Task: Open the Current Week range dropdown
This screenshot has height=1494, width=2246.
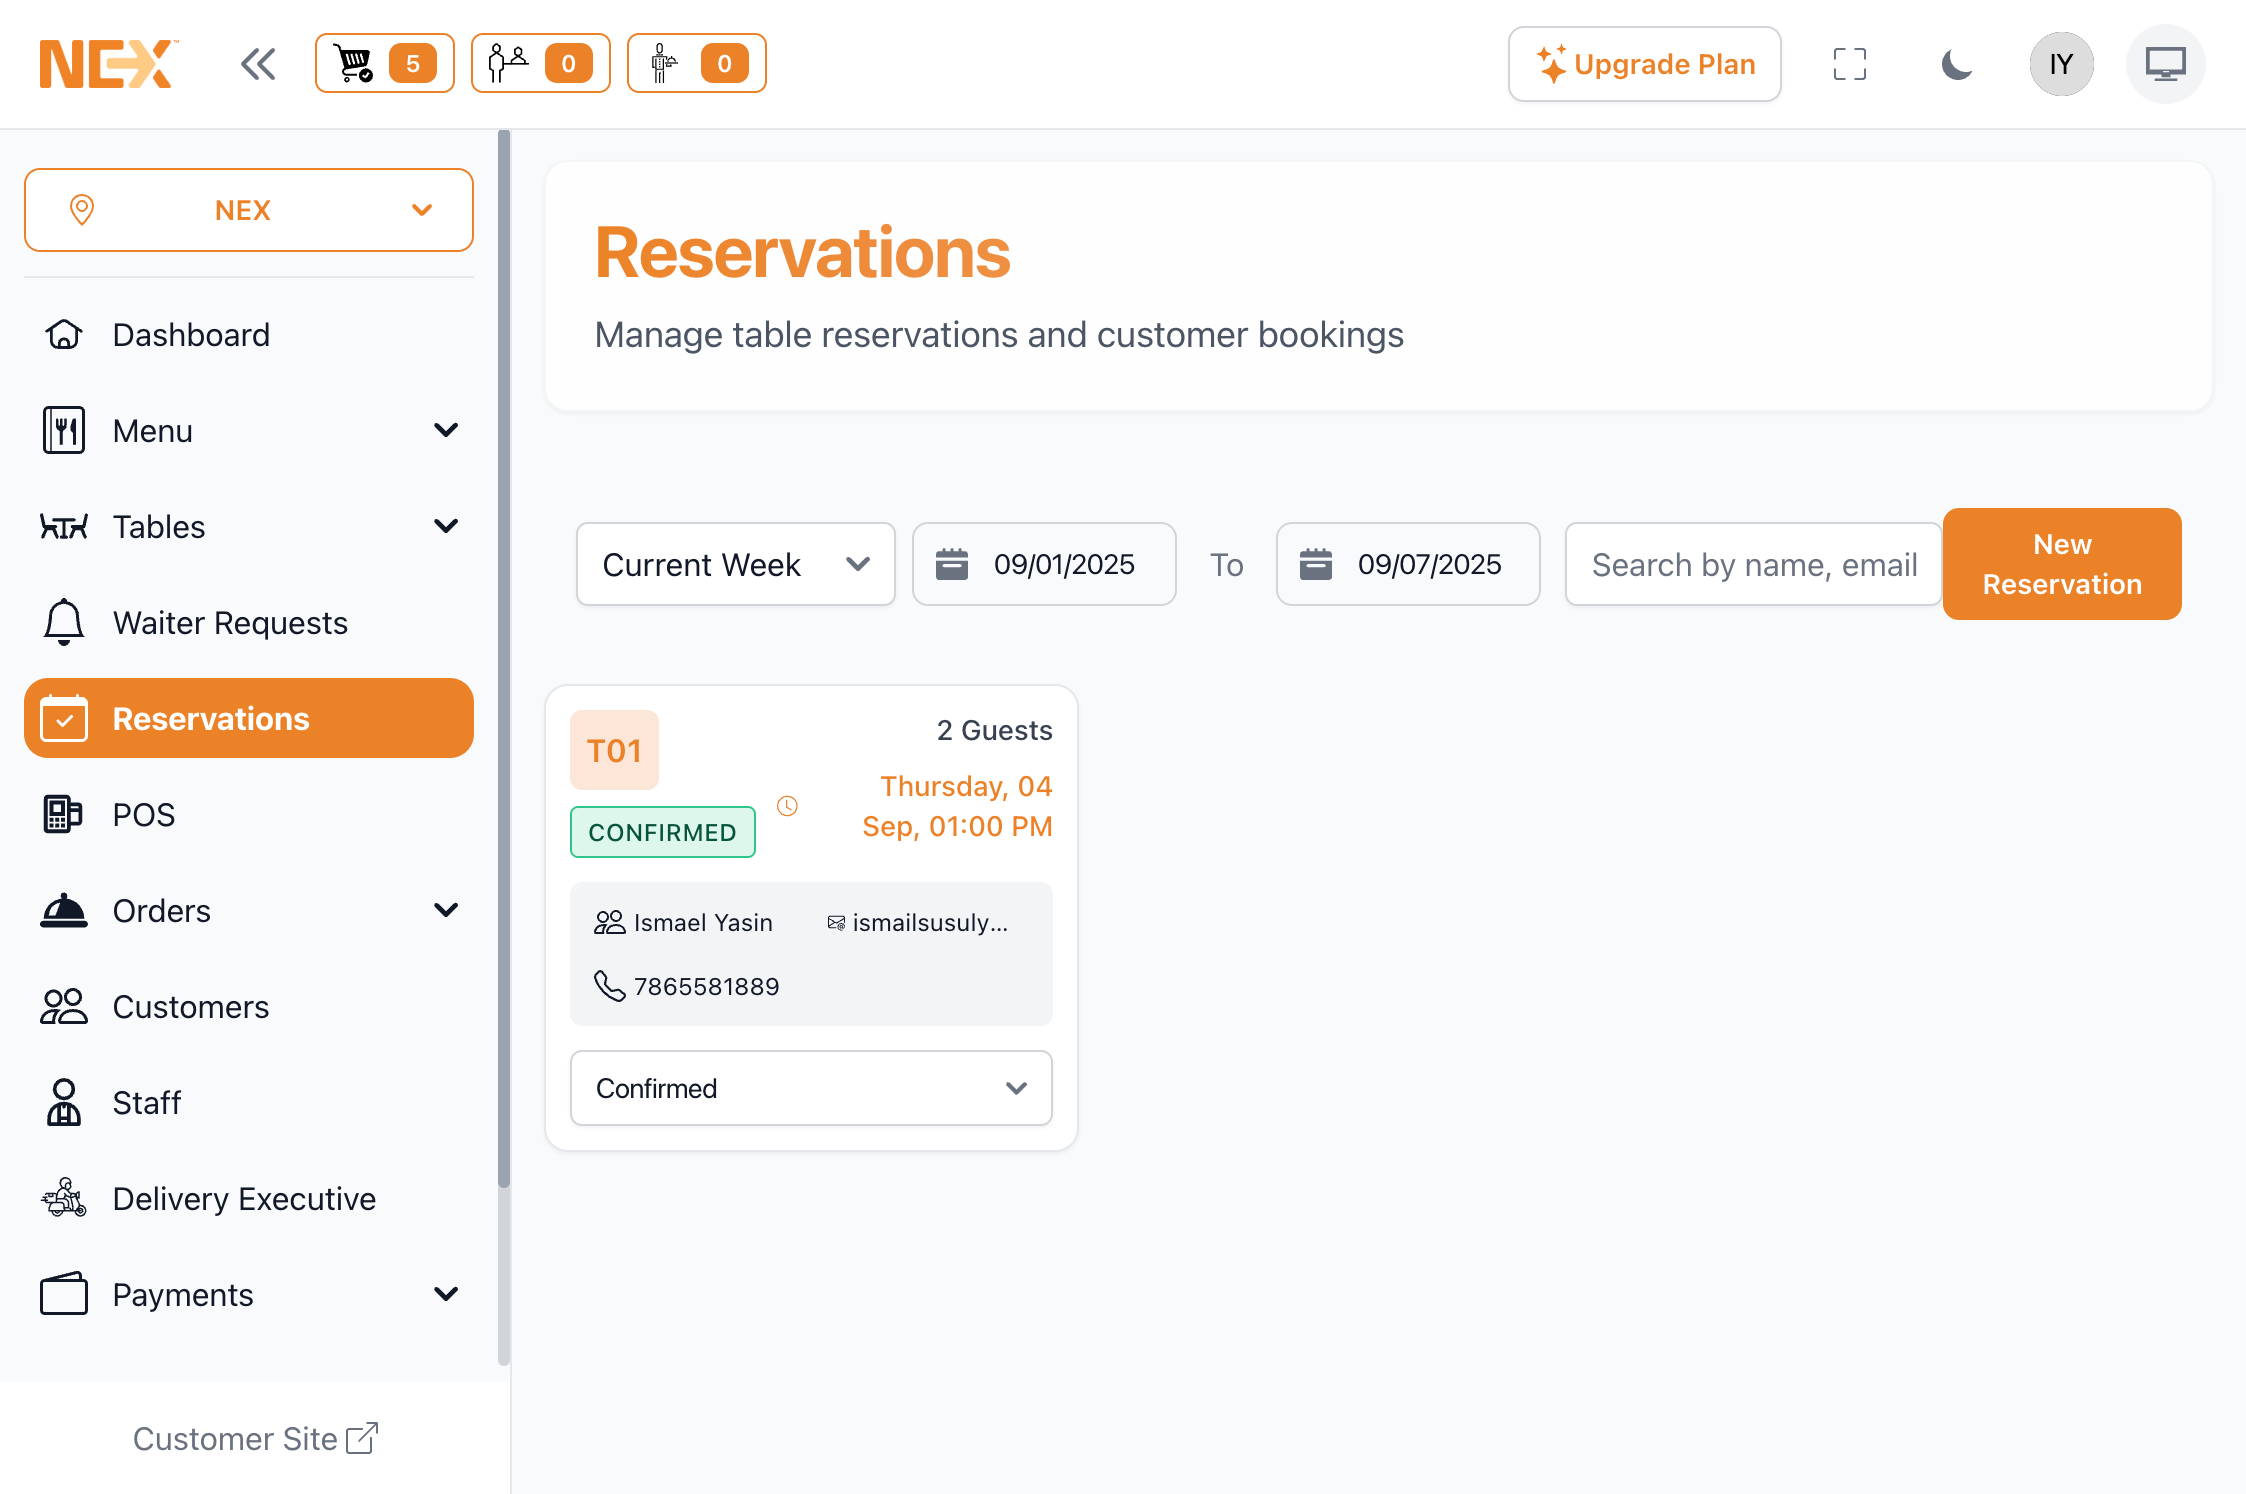Action: pos(735,564)
